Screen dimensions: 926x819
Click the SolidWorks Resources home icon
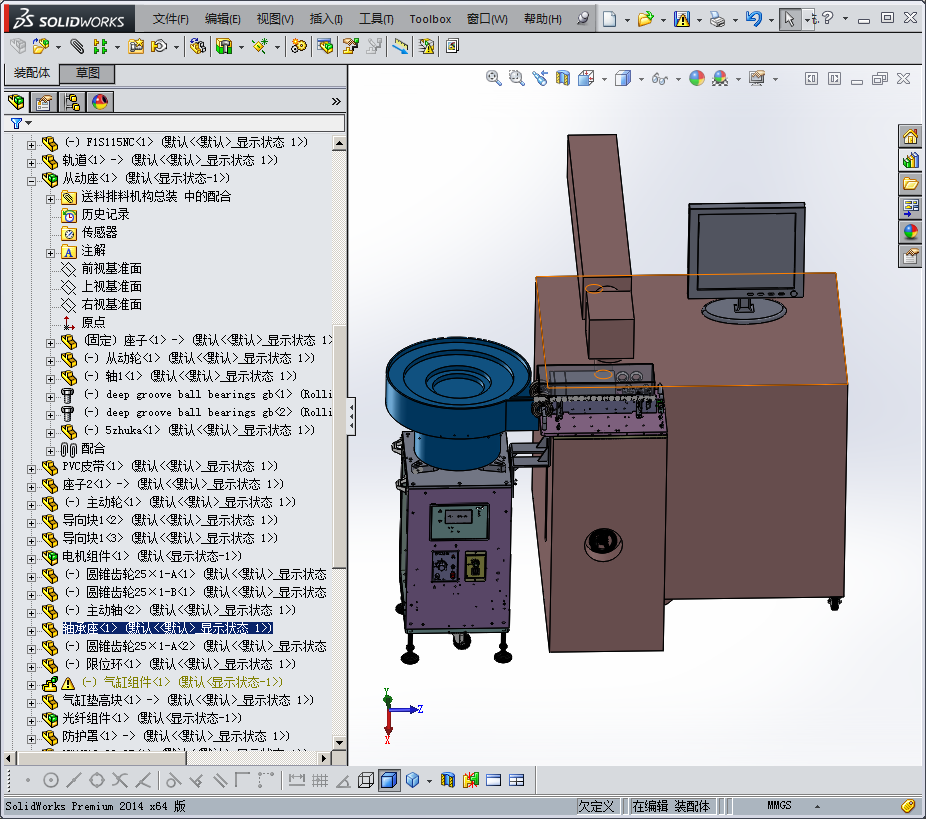point(910,136)
